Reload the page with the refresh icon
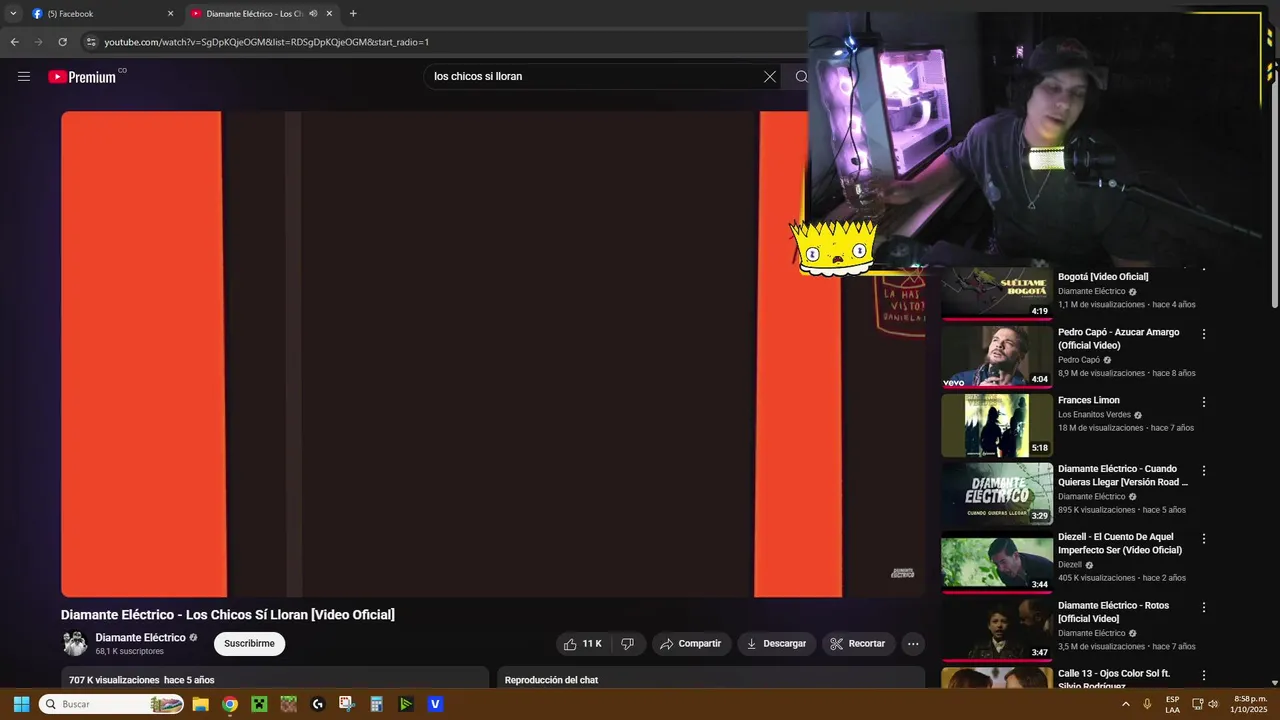The image size is (1280, 720). (x=62, y=42)
